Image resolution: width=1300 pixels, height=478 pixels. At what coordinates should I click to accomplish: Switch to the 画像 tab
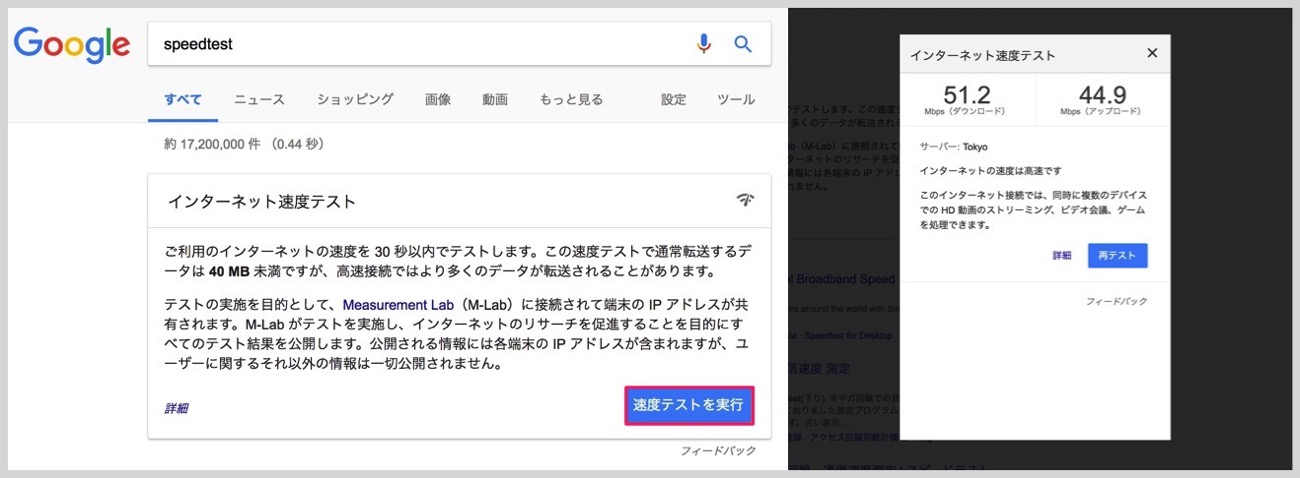click(438, 99)
